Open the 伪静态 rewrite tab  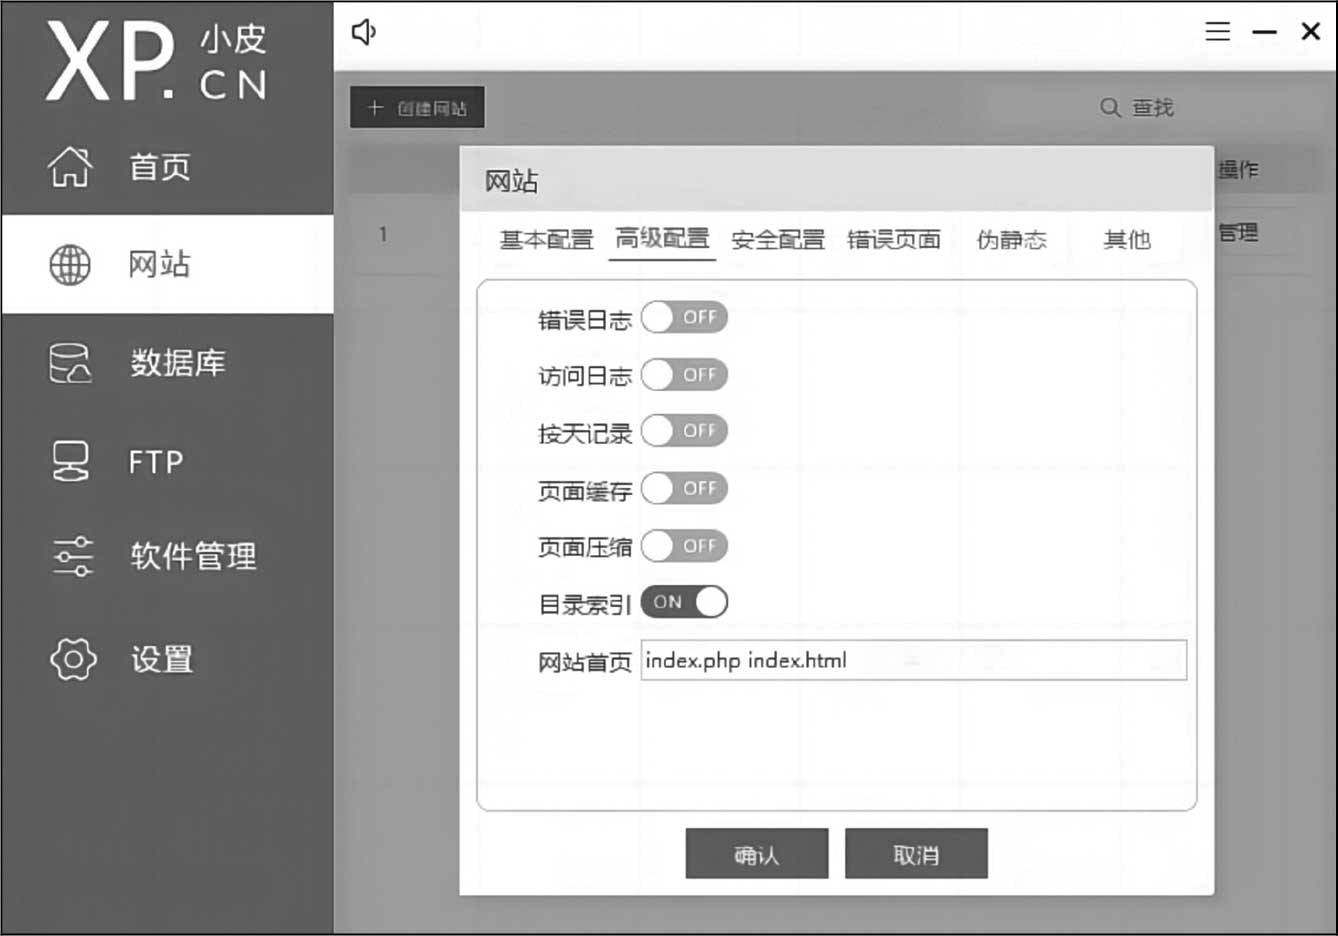1011,240
